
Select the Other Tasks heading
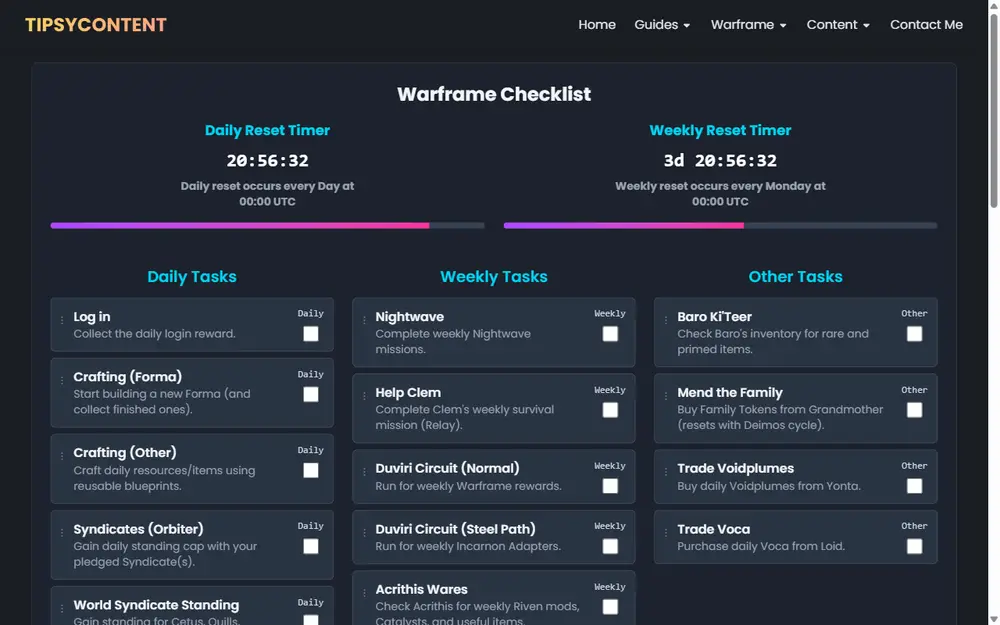coord(795,277)
